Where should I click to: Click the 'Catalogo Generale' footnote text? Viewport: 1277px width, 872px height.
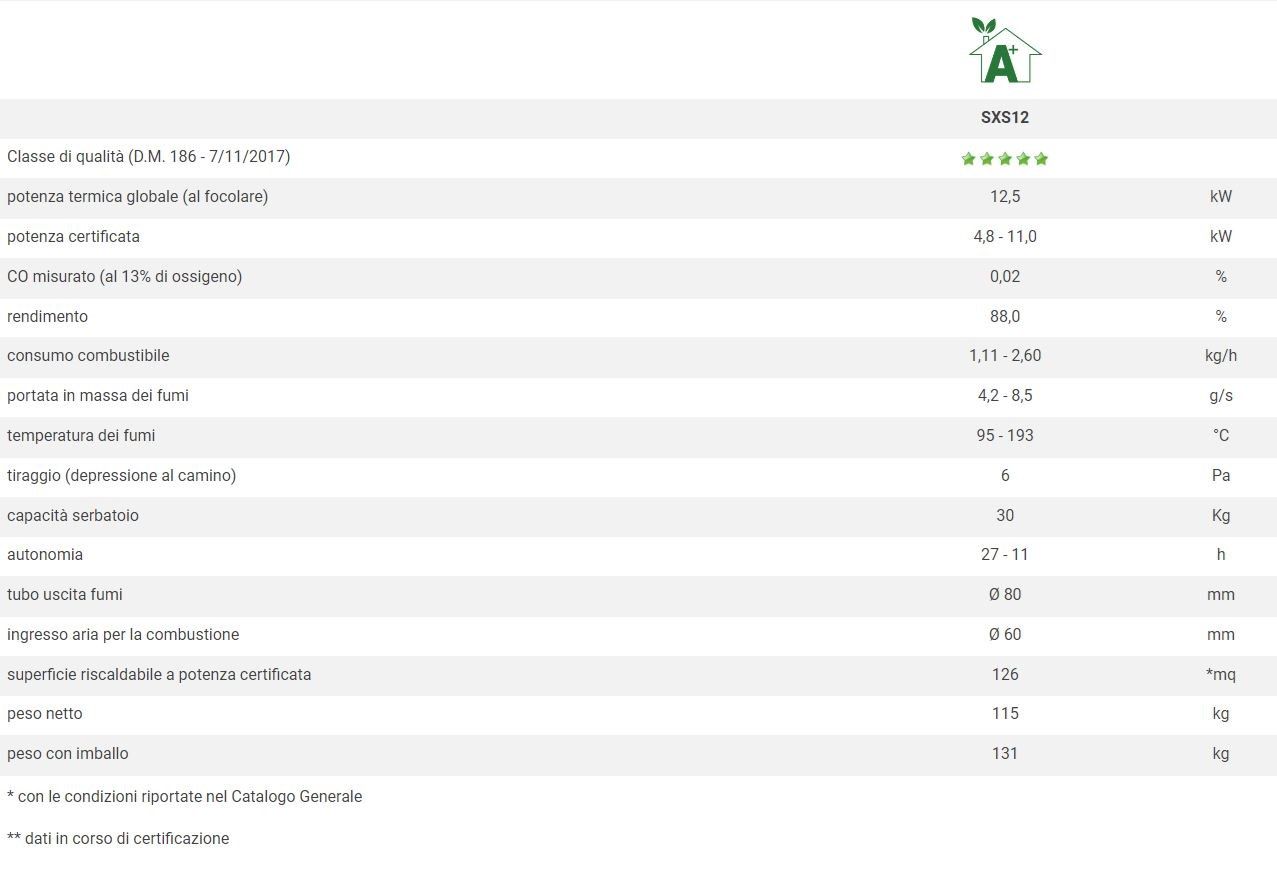[x=297, y=797]
